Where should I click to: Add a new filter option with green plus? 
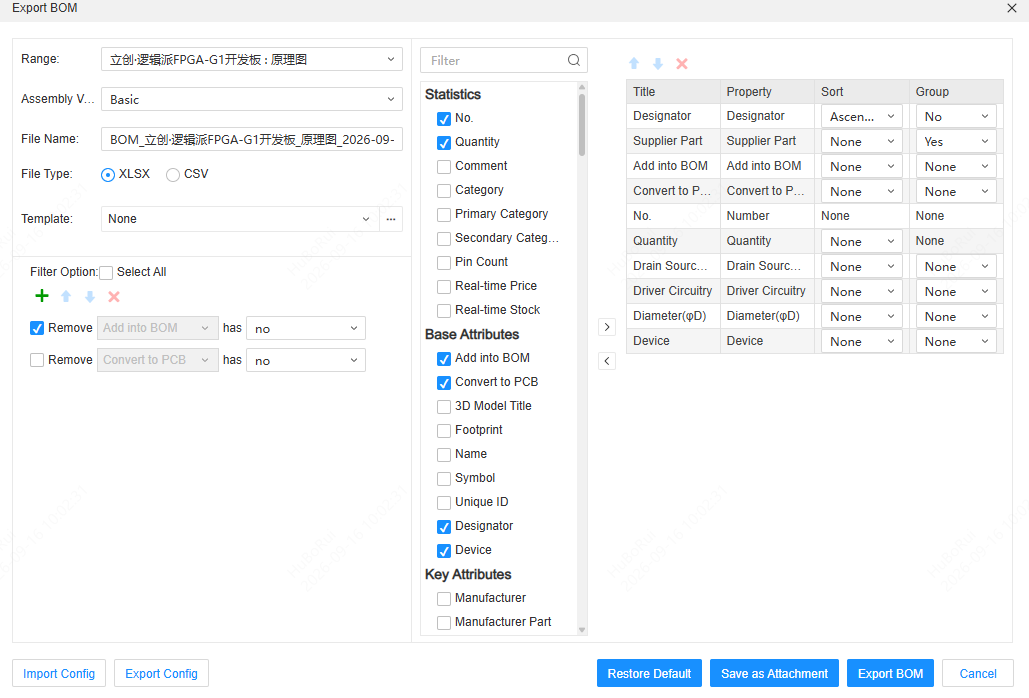coord(42,296)
